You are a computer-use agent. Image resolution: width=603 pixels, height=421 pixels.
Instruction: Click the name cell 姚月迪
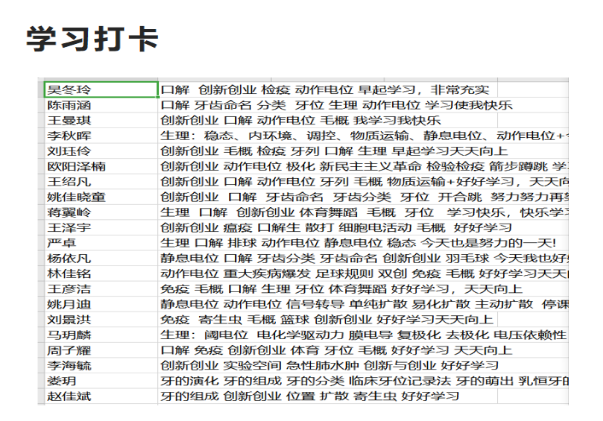tap(100, 304)
